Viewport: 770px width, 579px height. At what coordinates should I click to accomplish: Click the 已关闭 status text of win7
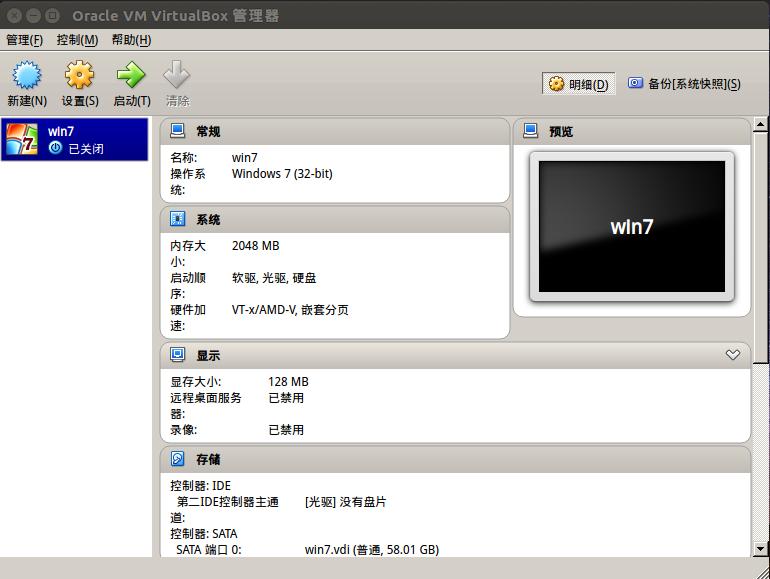tap(86, 148)
